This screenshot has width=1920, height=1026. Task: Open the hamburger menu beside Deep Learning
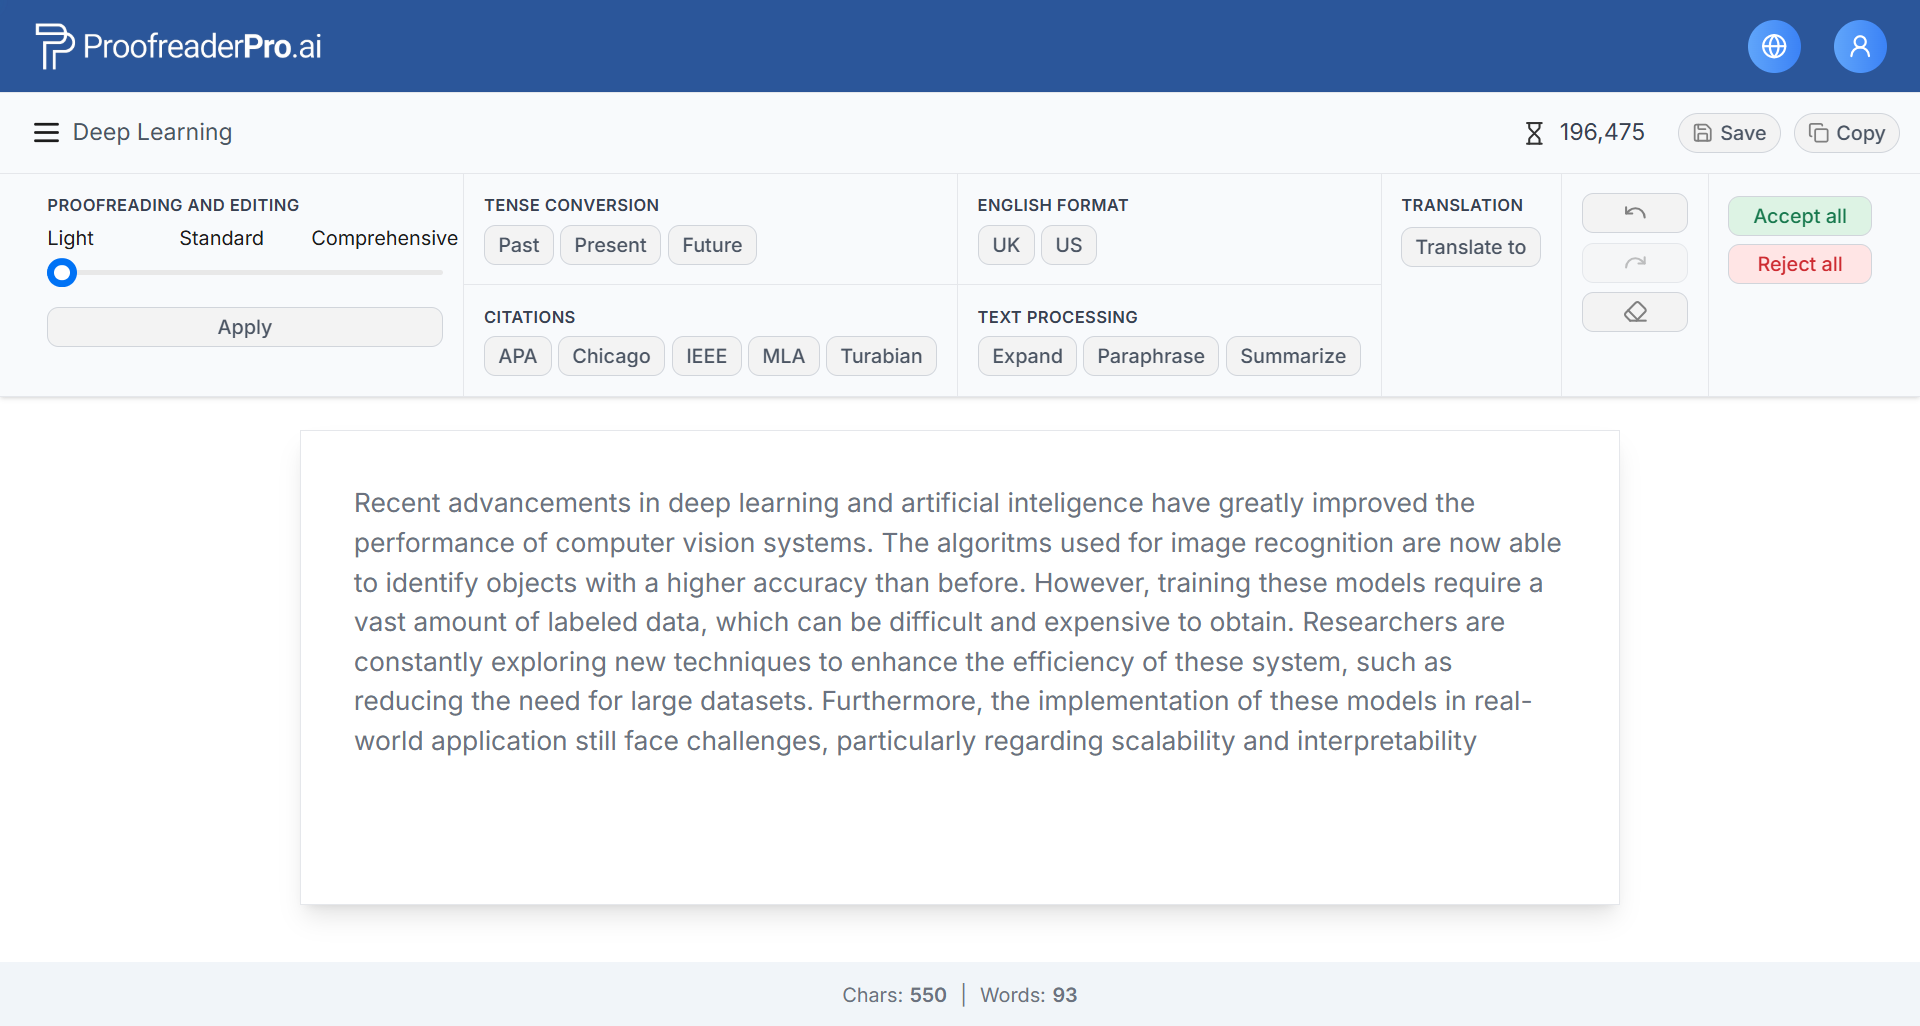[46, 133]
